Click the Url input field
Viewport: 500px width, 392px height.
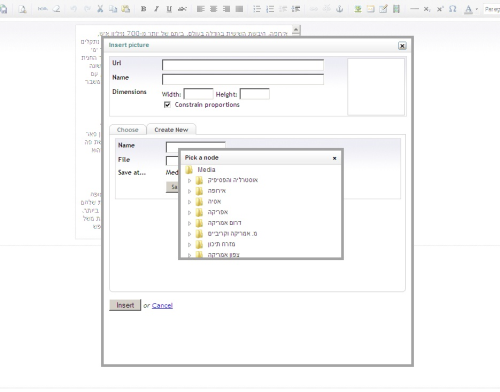pos(243,65)
